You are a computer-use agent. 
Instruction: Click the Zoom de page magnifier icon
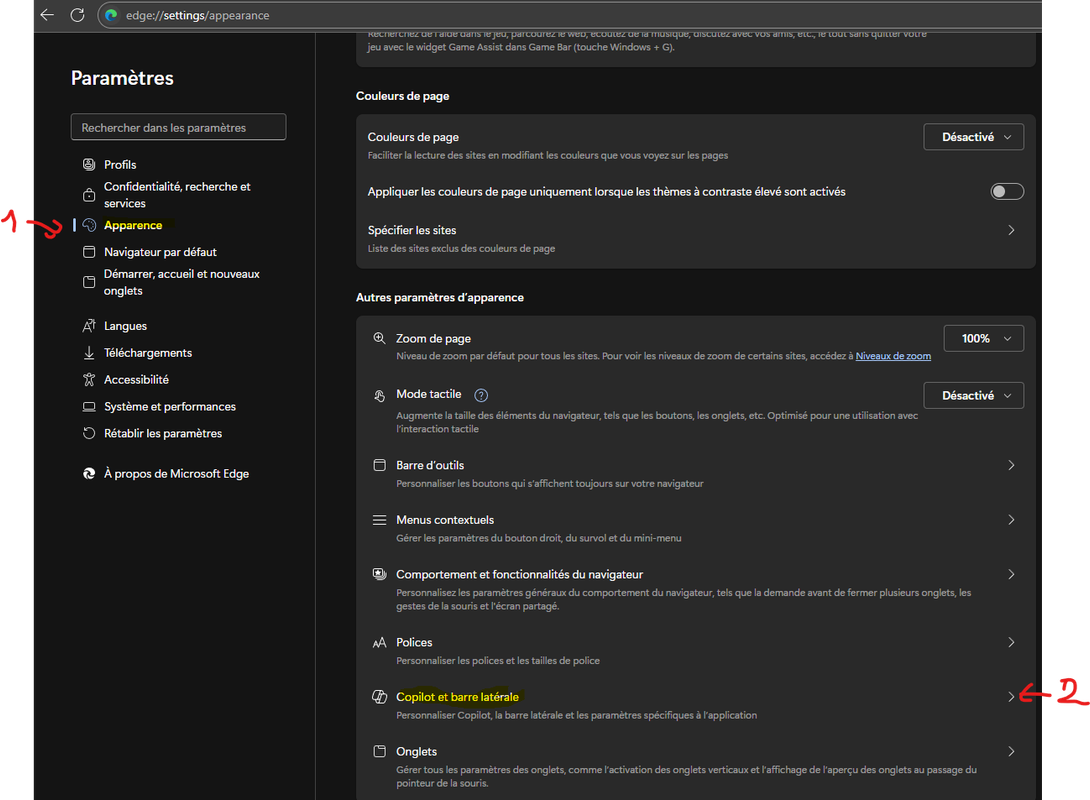(x=380, y=338)
